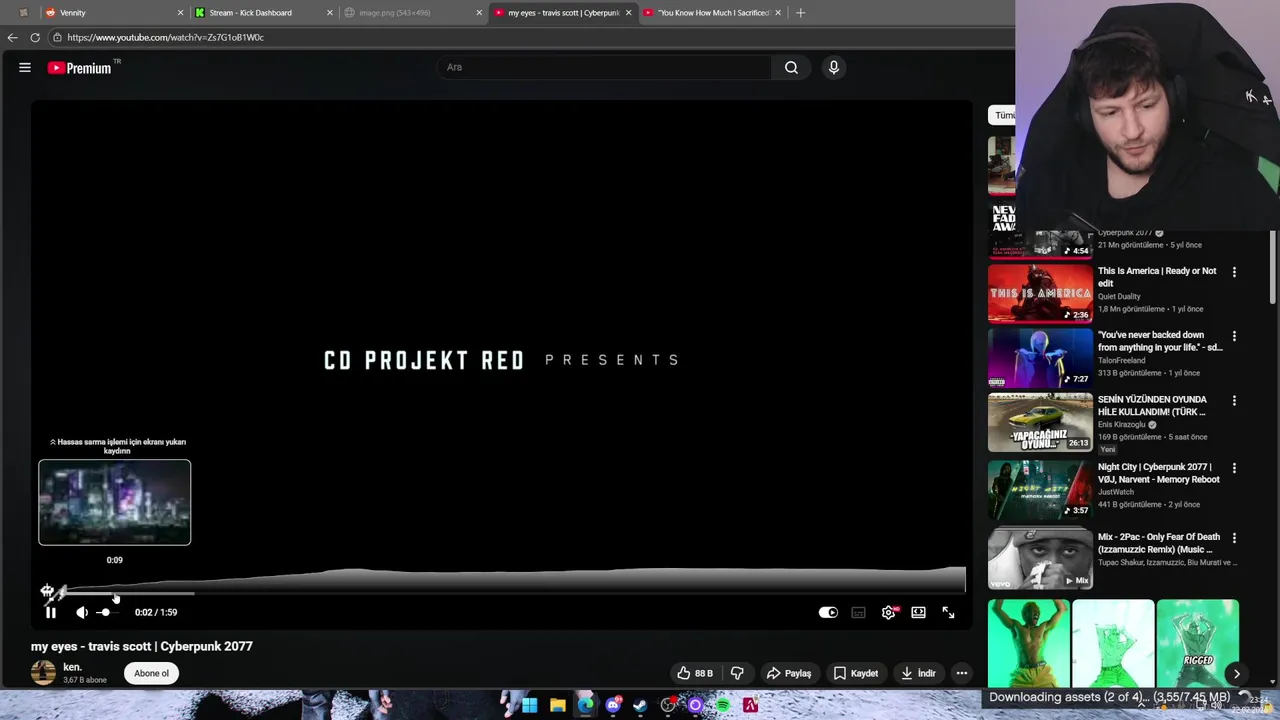The image size is (1280, 720).
Task: Toggle subtitles (captions) button
Action: (858, 613)
